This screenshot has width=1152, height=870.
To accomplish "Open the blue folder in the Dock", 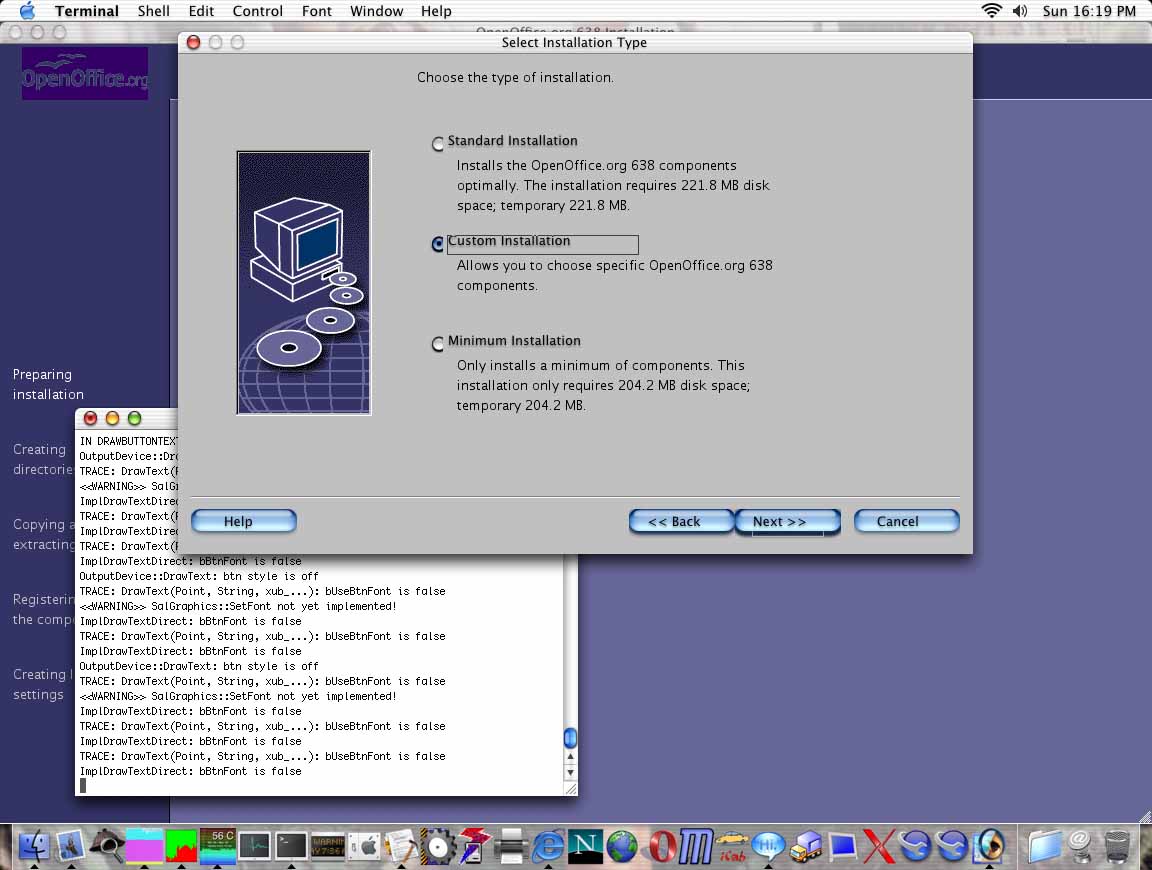I will coord(1045,846).
